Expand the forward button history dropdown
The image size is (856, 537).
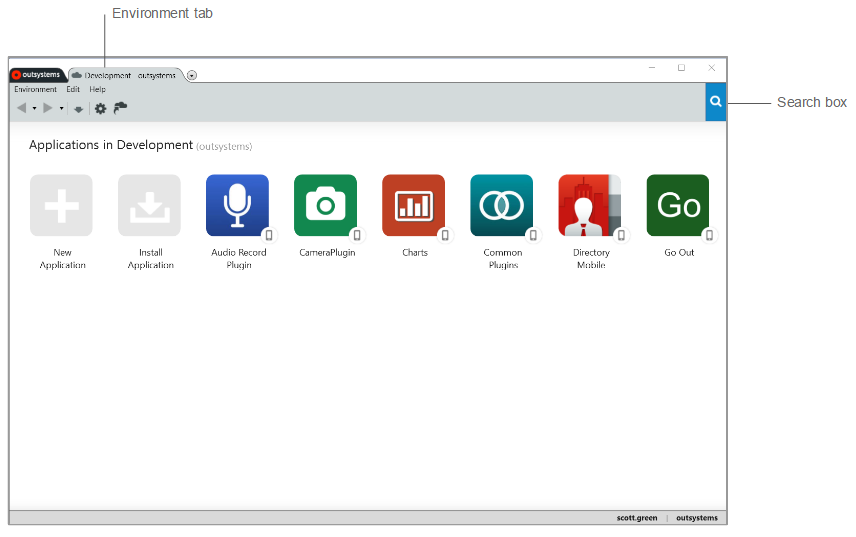[61, 108]
